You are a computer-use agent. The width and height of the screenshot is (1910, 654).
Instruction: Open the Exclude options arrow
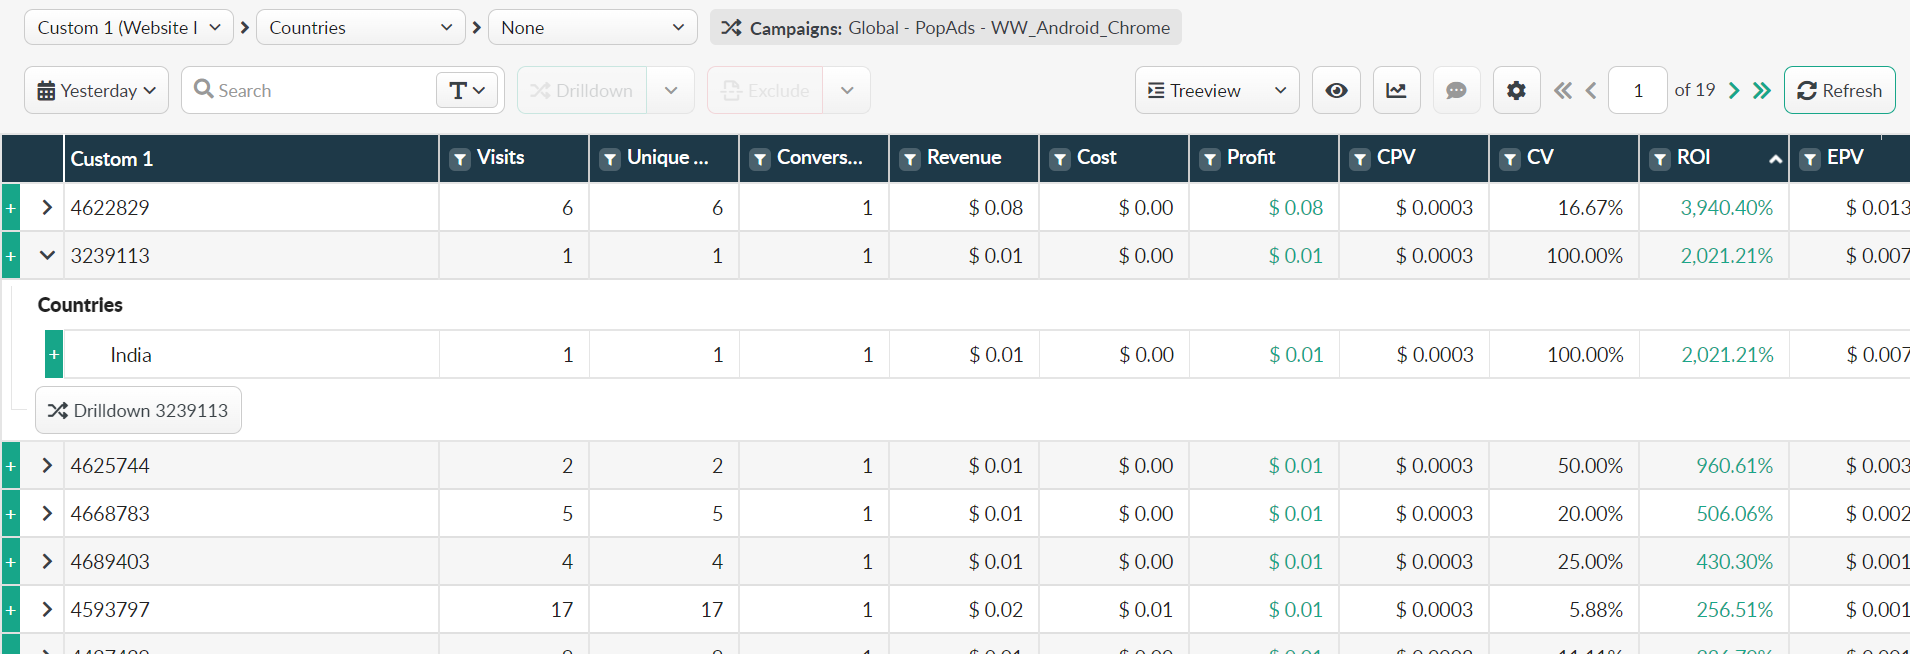click(x=847, y=90)
